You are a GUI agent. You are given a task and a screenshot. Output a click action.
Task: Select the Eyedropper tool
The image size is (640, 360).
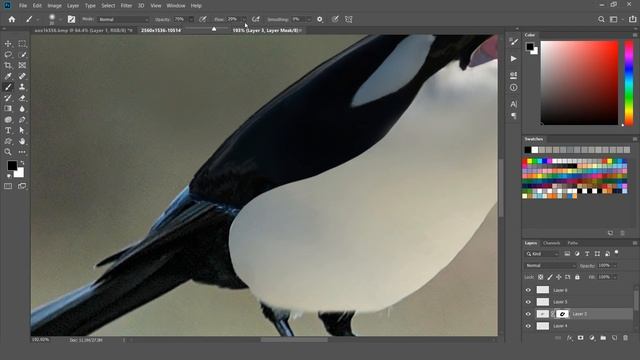(8, 76)
